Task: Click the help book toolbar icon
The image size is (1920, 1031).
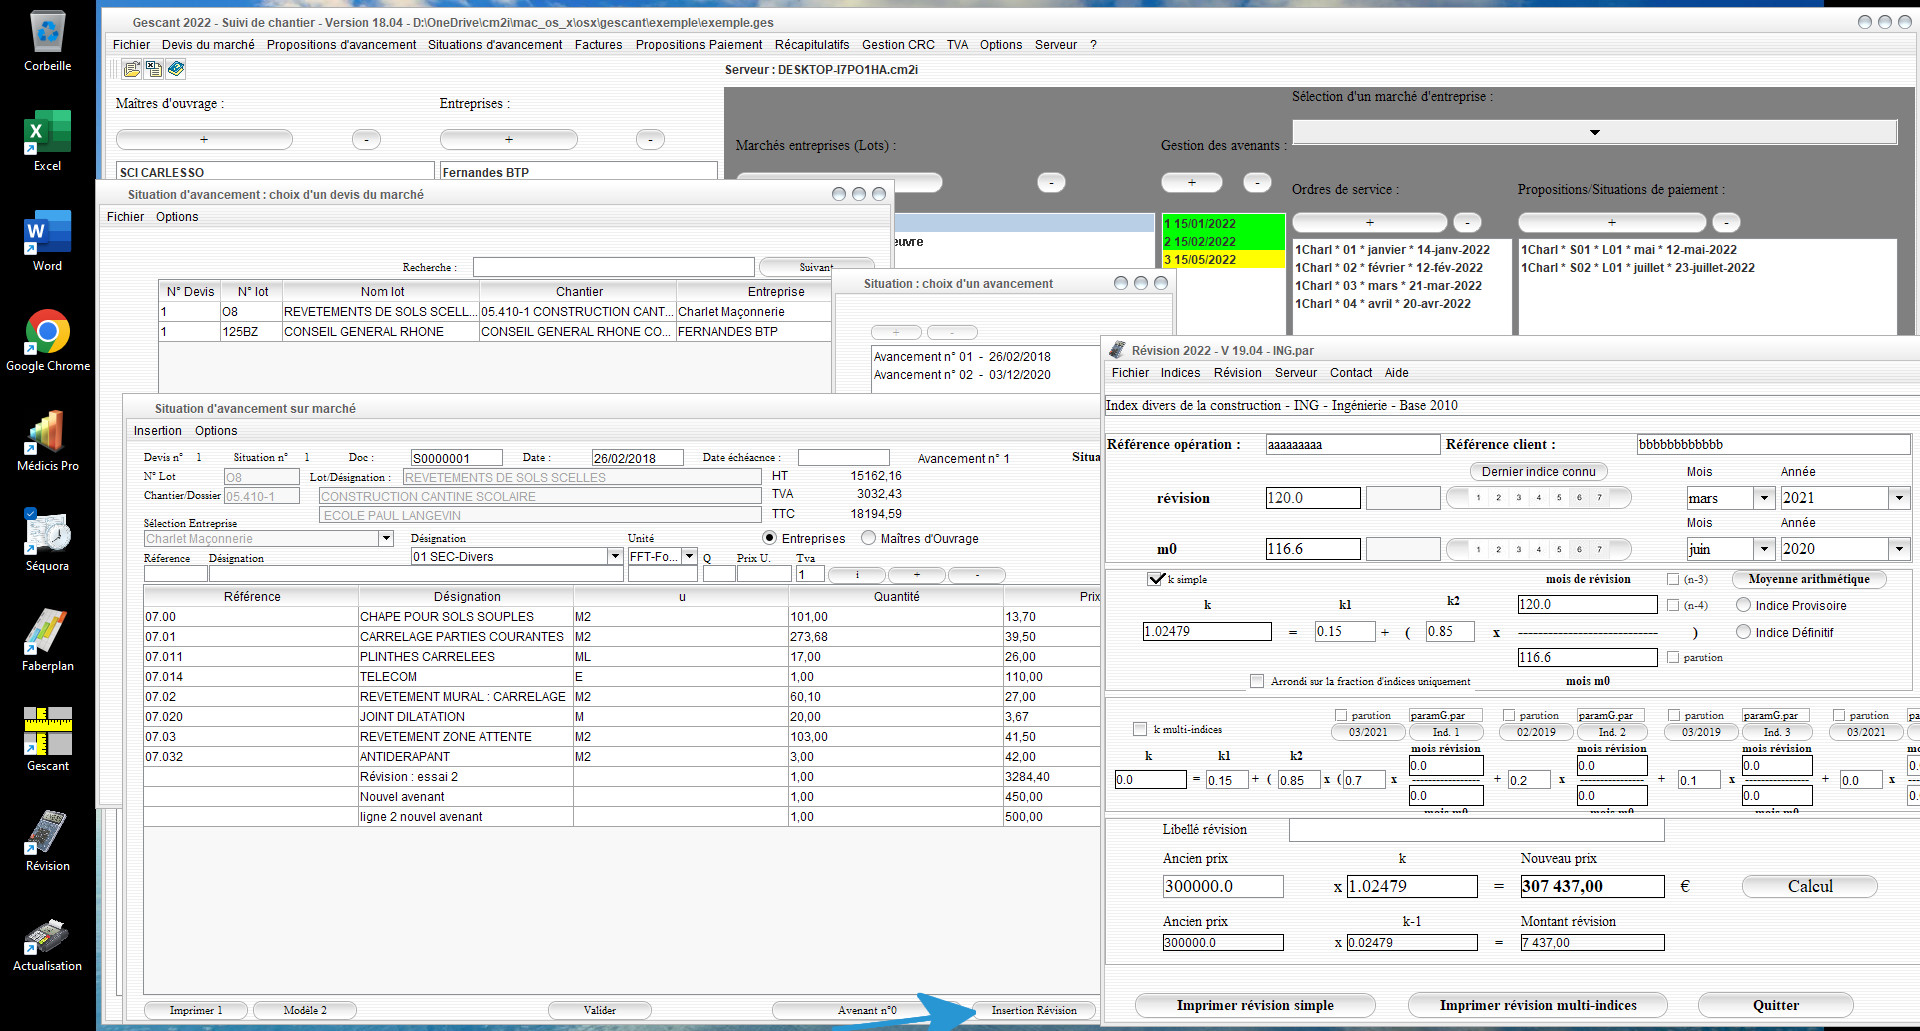Action: [176, 69]
